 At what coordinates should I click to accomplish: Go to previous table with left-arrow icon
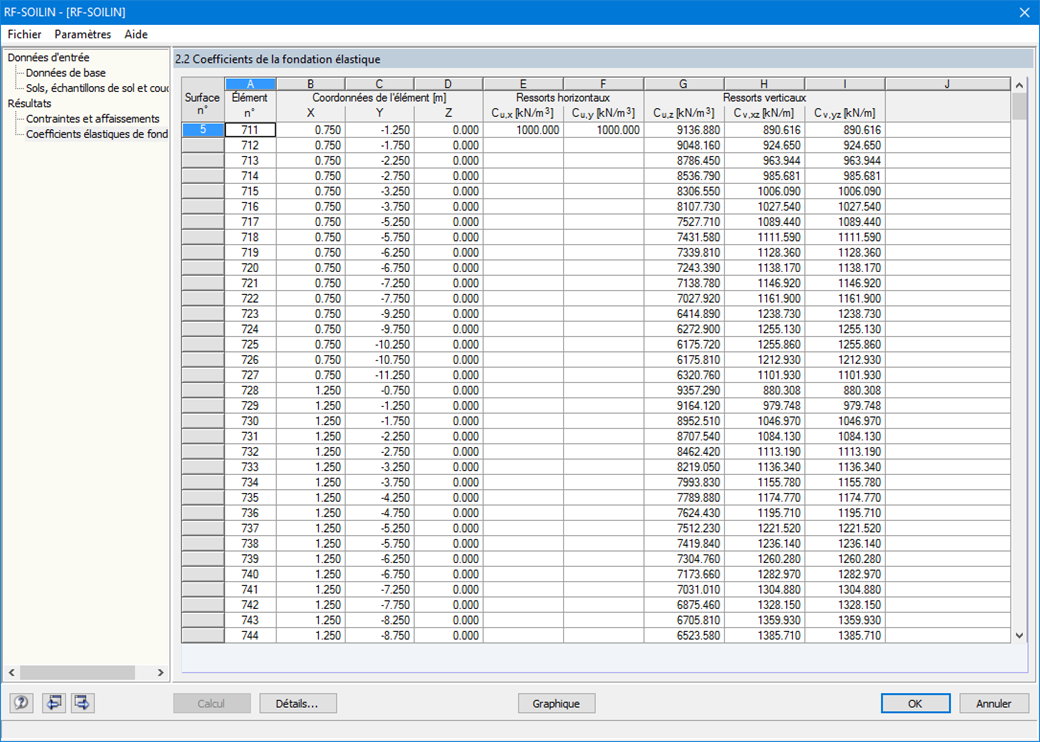53,703
